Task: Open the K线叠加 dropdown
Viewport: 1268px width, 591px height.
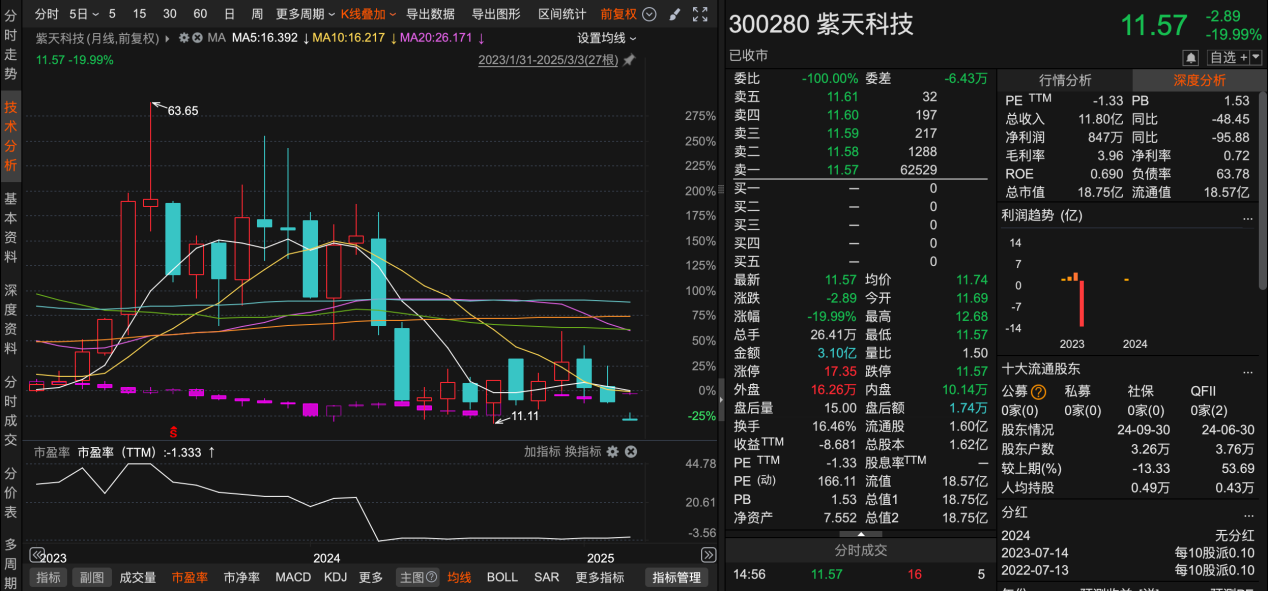Action: [x=368, y=14]
